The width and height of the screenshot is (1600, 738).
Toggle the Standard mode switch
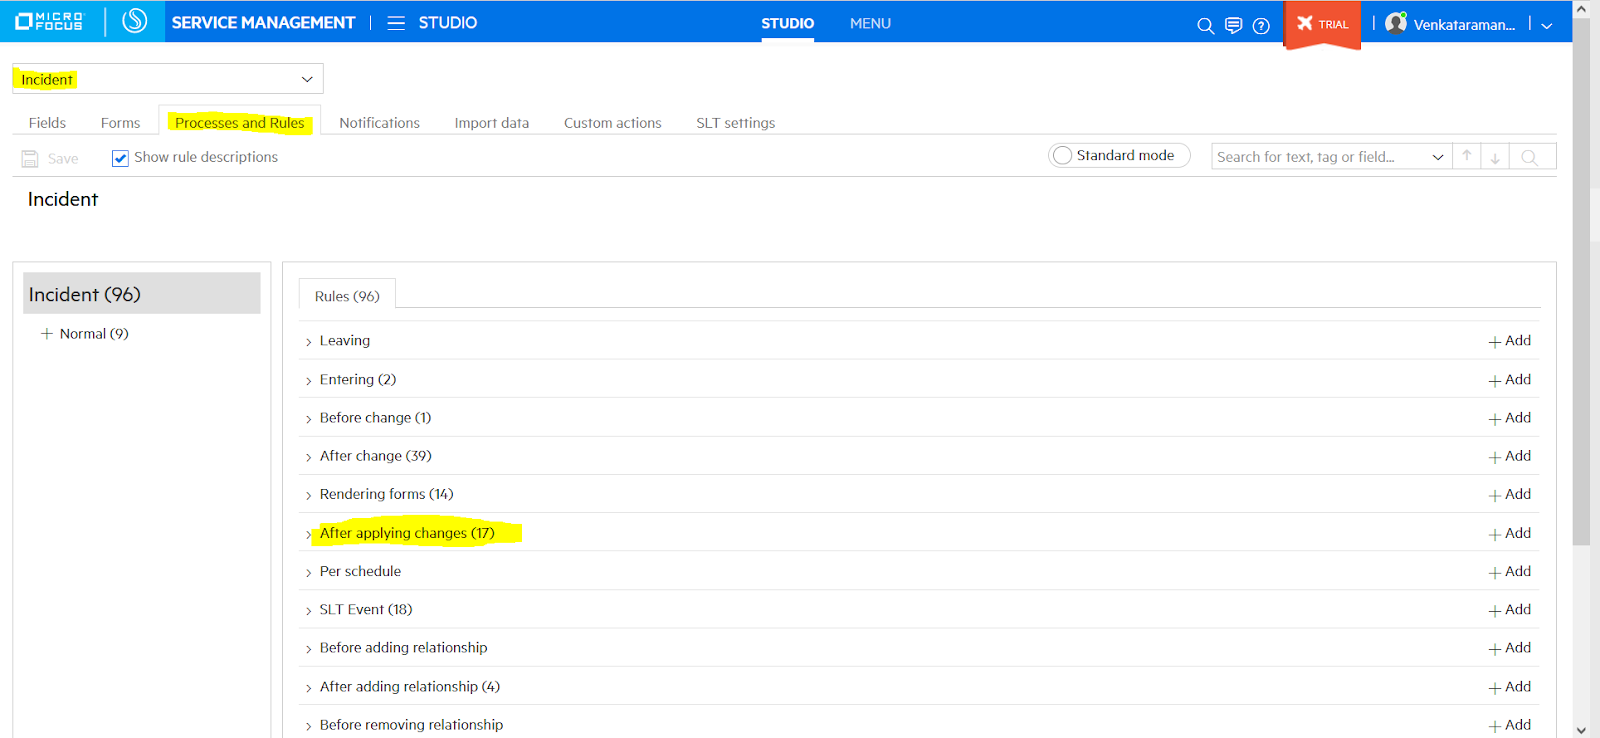click(x=1063, y=155)
